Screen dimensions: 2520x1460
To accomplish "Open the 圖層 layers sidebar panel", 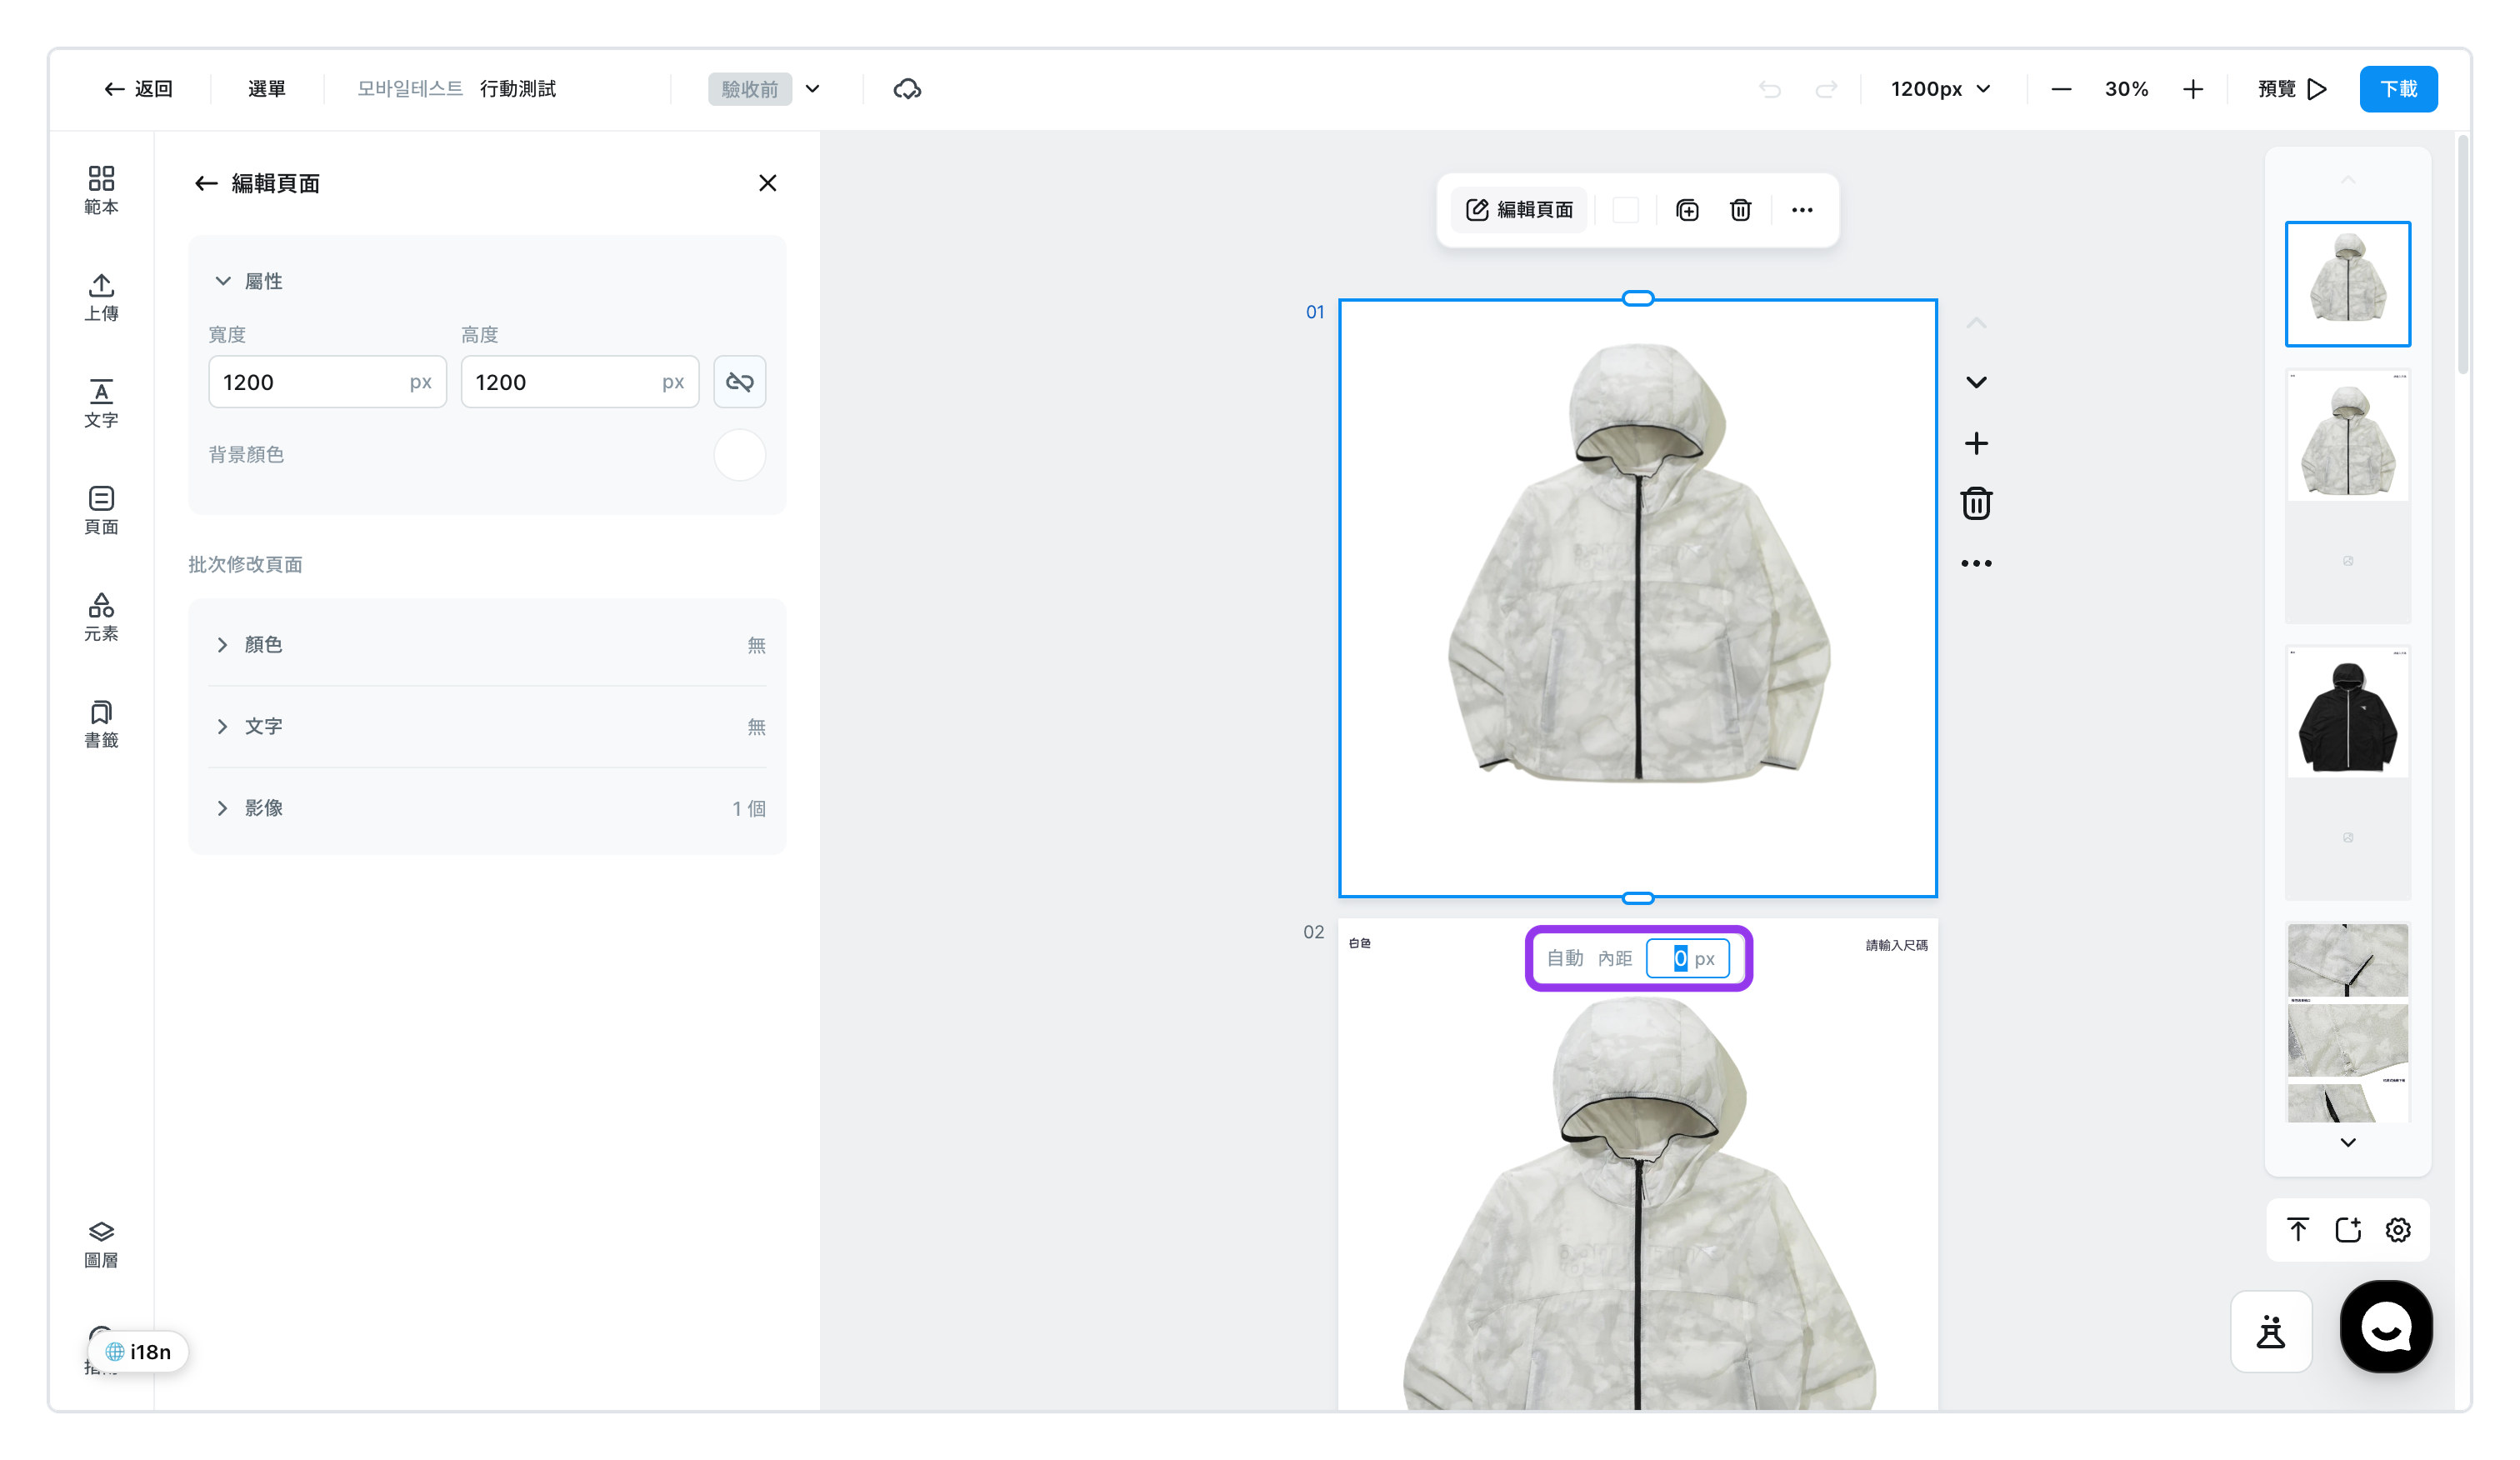I will coord(101,1244).
